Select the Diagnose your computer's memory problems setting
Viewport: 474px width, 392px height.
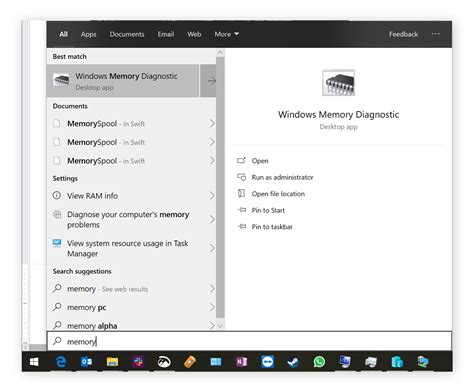point(131,219)
